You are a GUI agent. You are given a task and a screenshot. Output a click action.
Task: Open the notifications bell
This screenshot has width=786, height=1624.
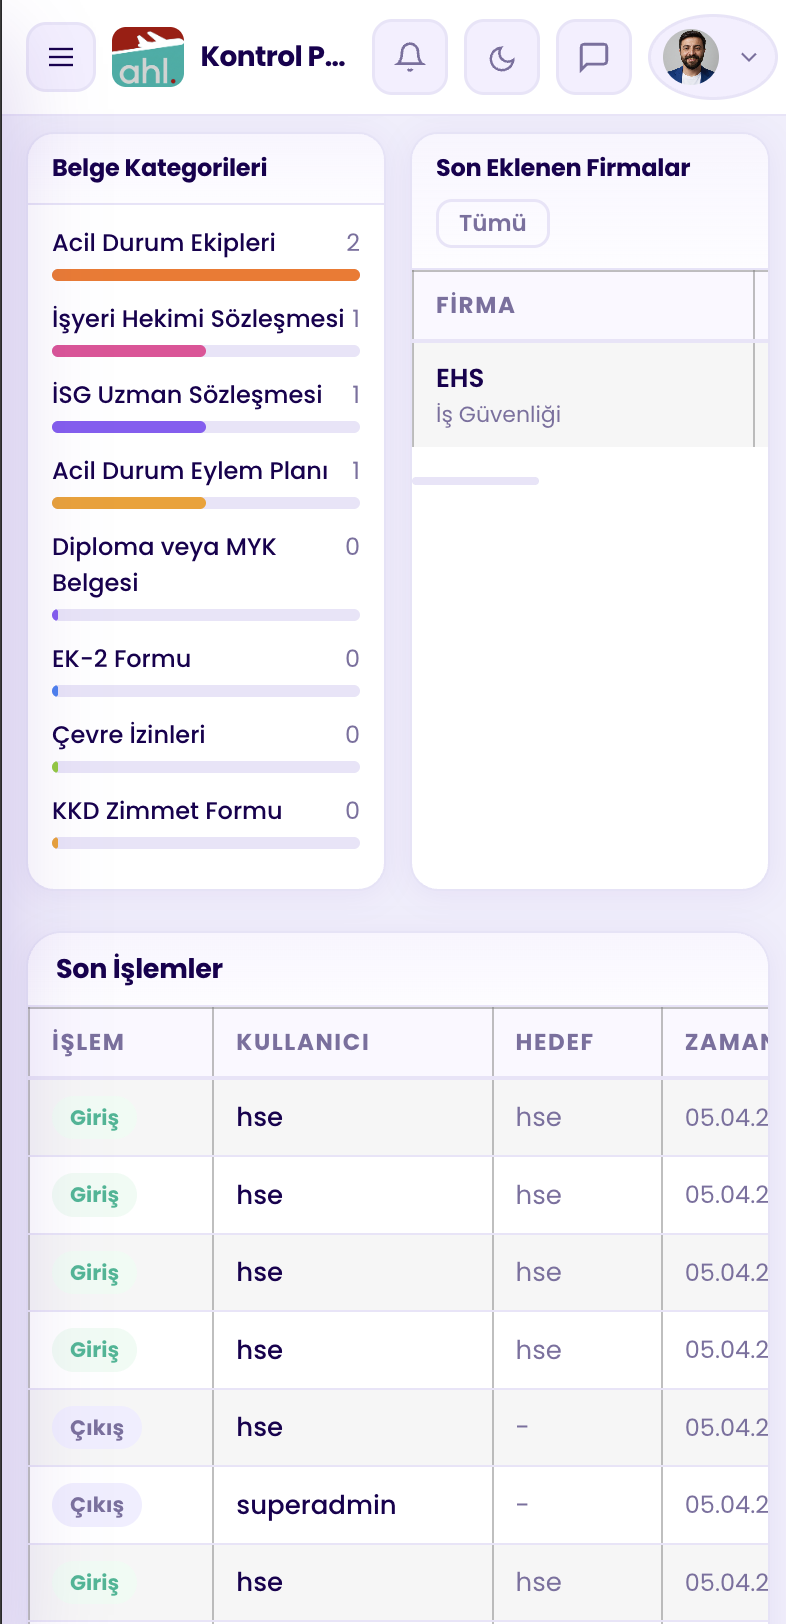[410, 57]
